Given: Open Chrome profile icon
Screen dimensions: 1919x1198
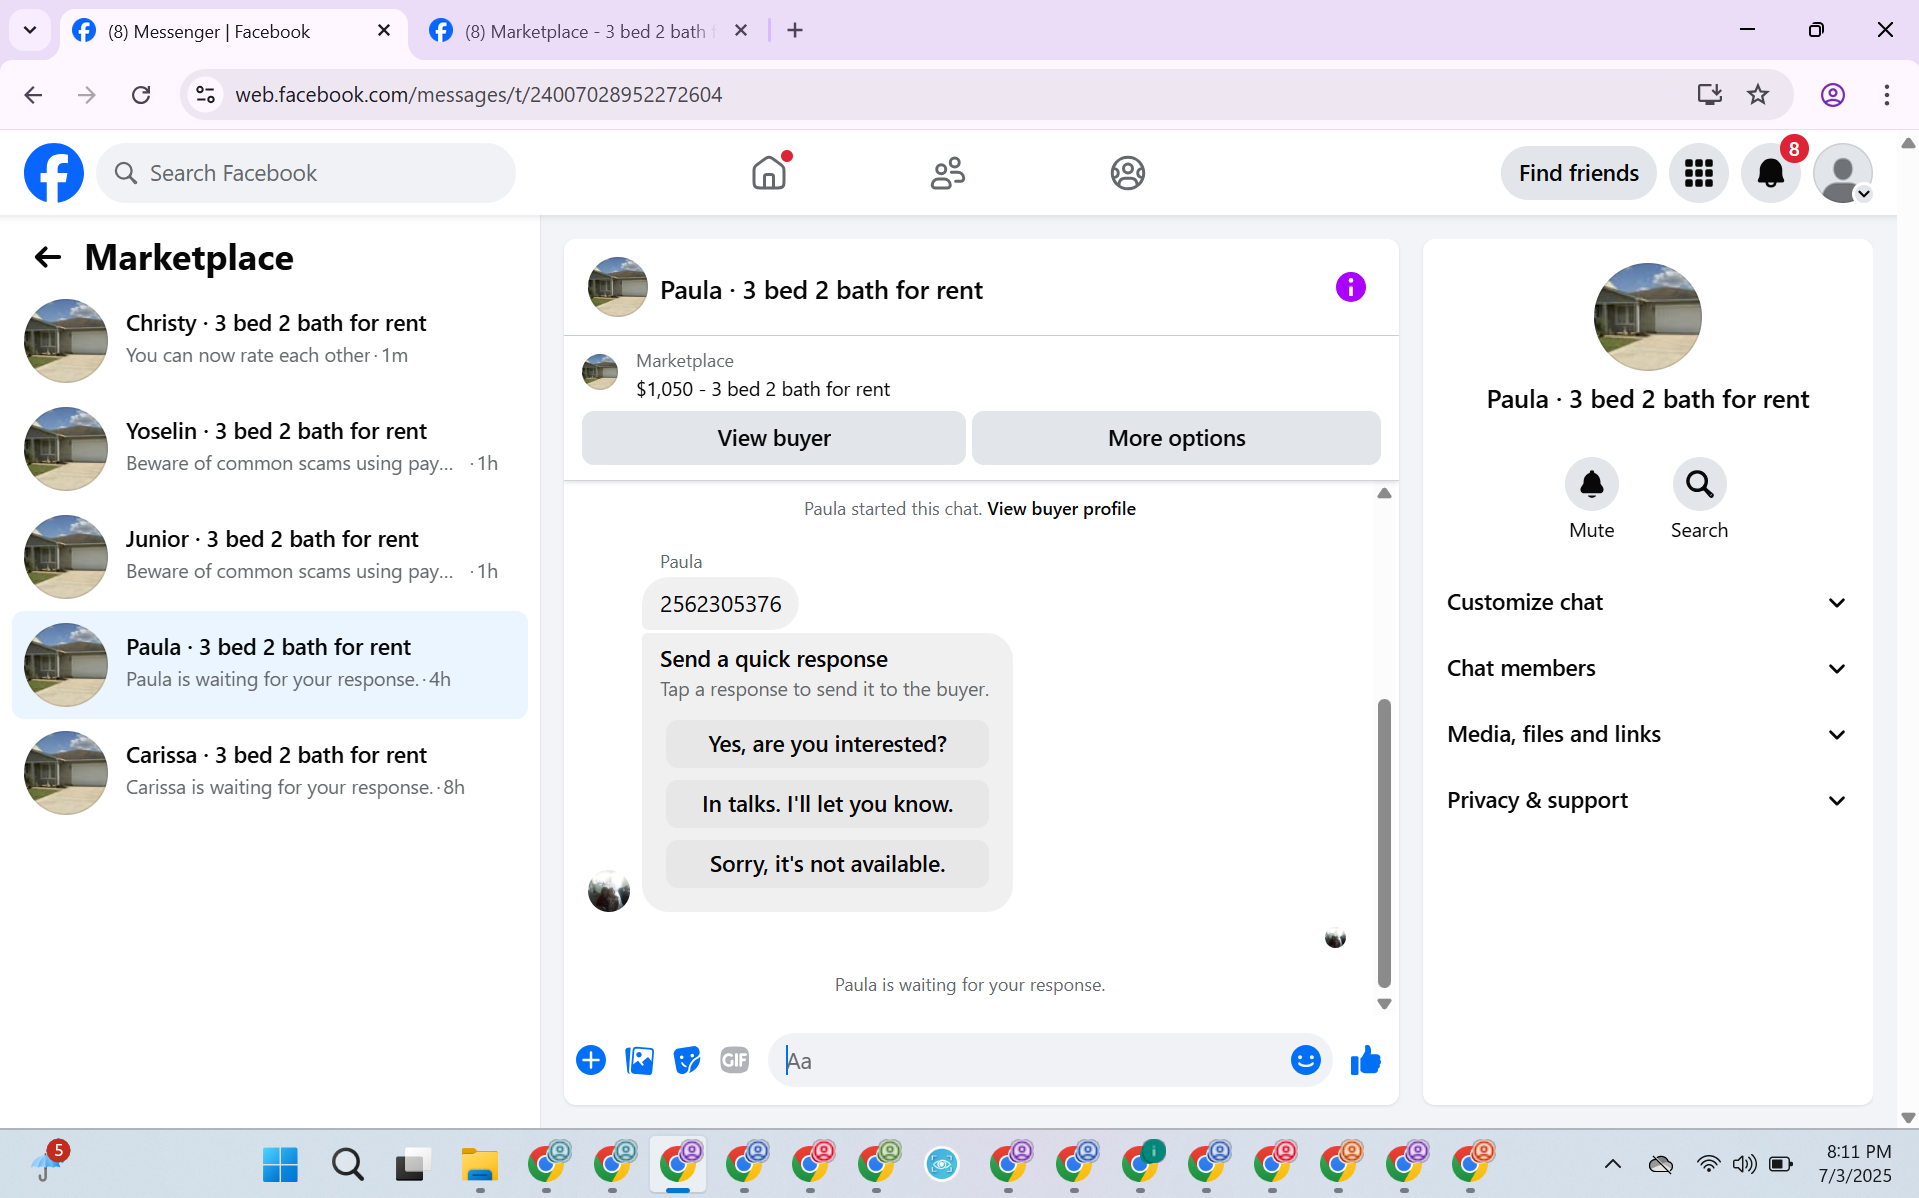Looking at the screenshot, I should point(1833,94).
